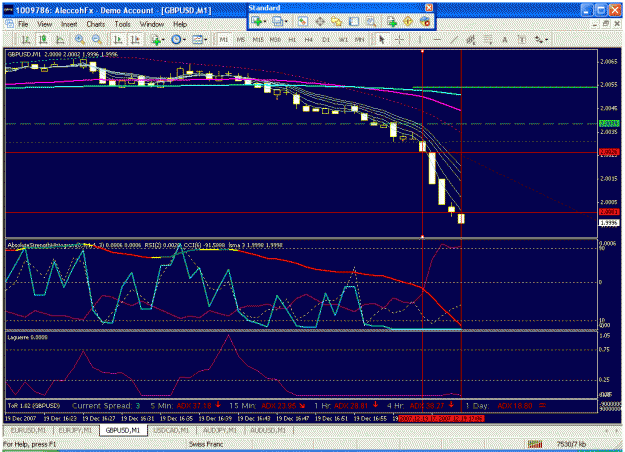Select the Cursor arrow tool
625x452 pixels.
(382, 39)
